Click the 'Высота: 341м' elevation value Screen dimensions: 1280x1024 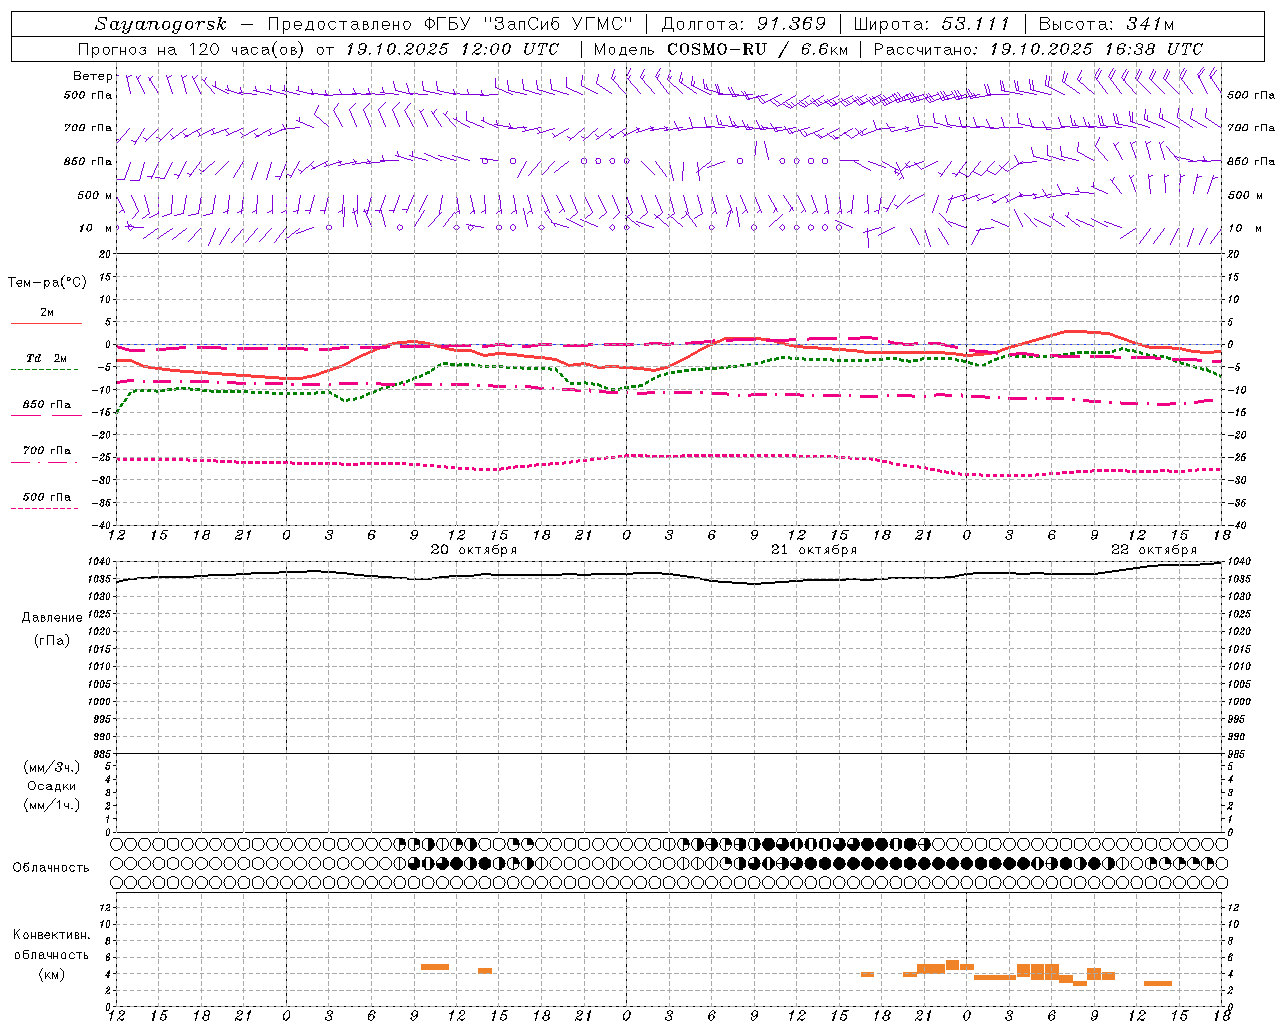[1106, 24]
